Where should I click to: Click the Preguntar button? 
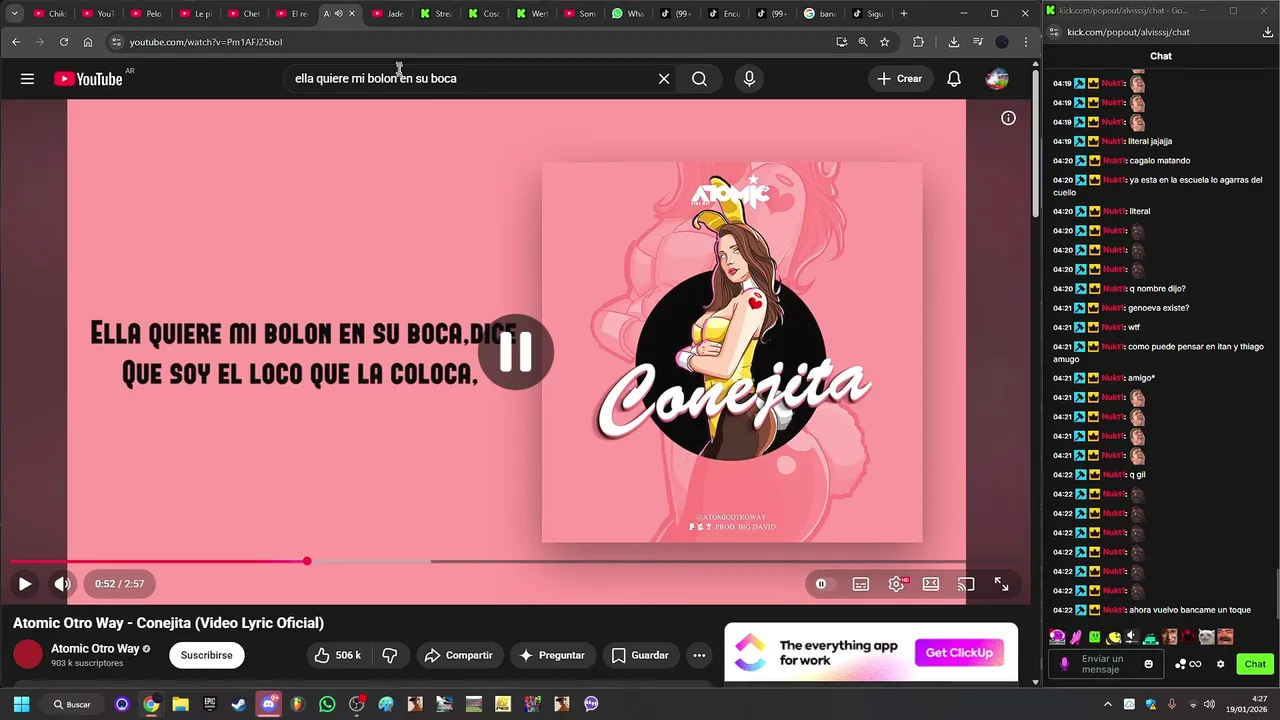pos(553,655)
